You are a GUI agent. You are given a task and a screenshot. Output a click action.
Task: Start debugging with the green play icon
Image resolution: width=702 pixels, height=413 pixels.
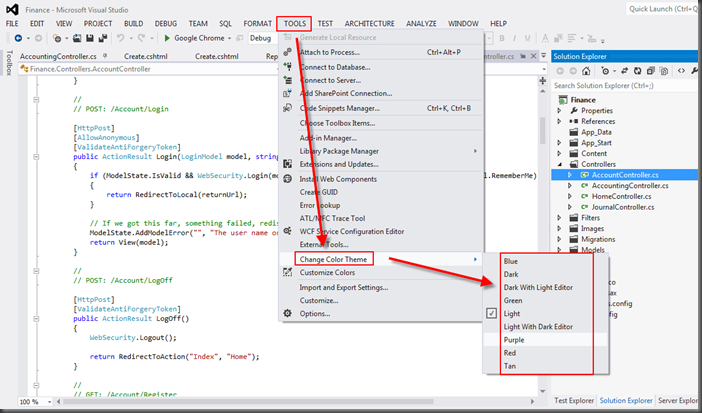[167, 39]
